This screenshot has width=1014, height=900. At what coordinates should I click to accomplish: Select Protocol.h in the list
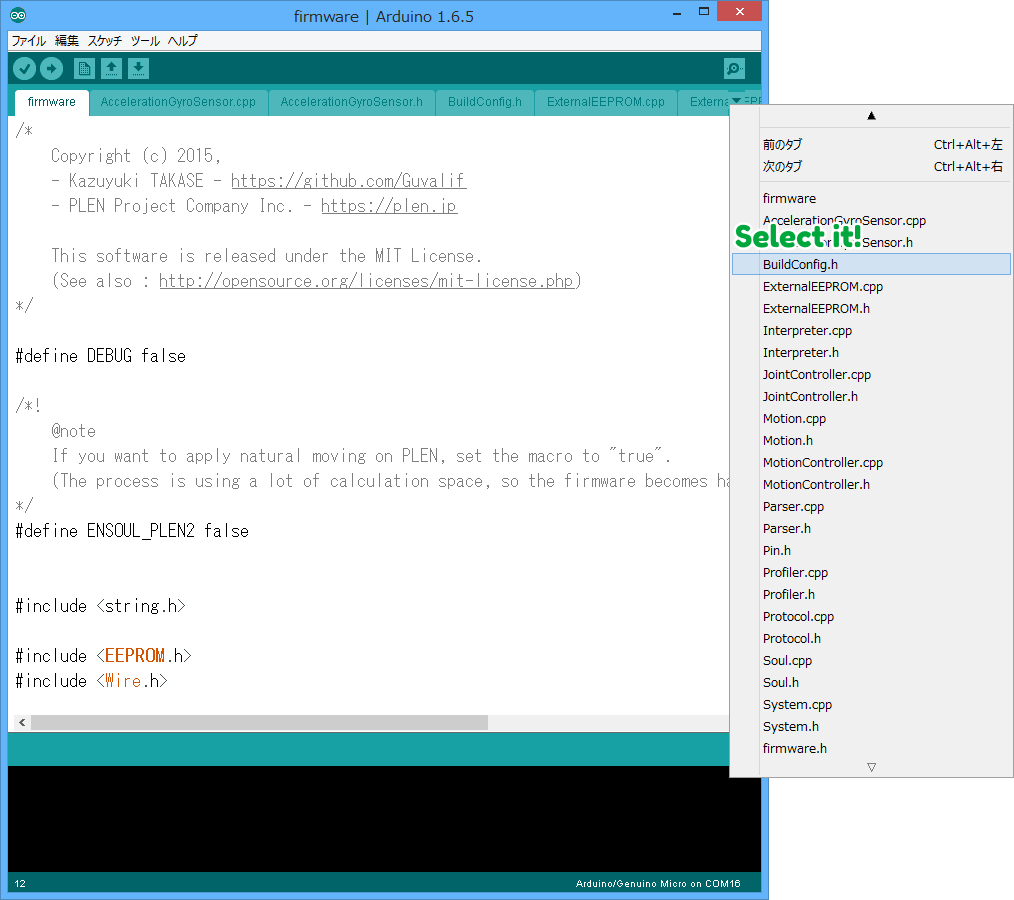tap(871, 638)
